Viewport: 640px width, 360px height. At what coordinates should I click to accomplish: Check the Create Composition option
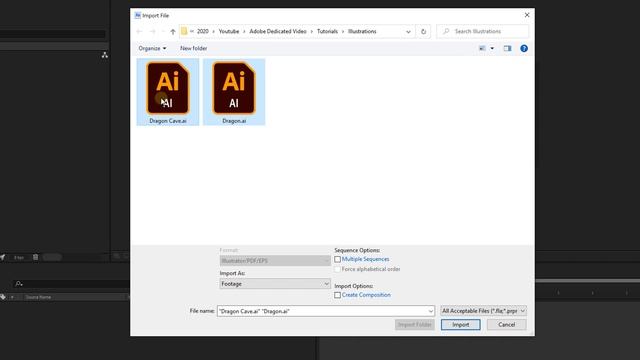click(x=337, y=295)
